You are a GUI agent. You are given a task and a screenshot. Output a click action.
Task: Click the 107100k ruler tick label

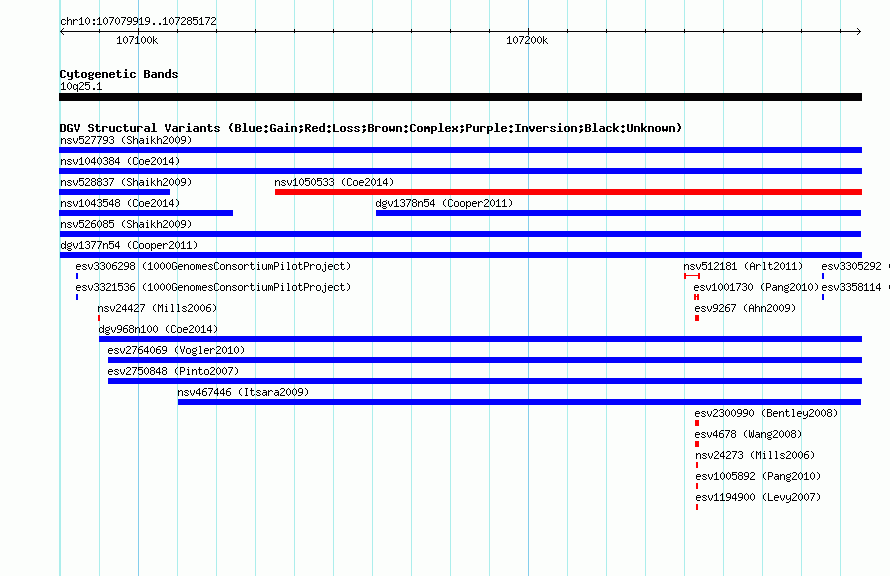137,40
